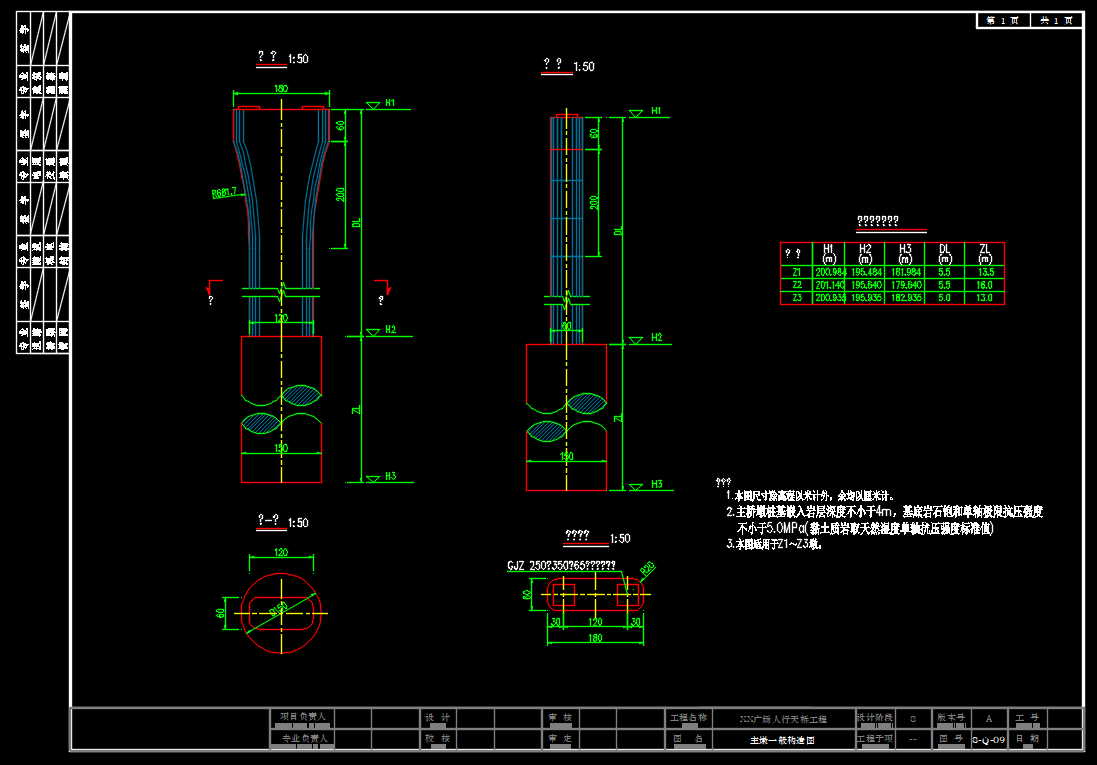Select the H1 elevation marker on the left pier
This screenshot has width=1097, height=765.
pyautogui.click(x=390, y=103)
